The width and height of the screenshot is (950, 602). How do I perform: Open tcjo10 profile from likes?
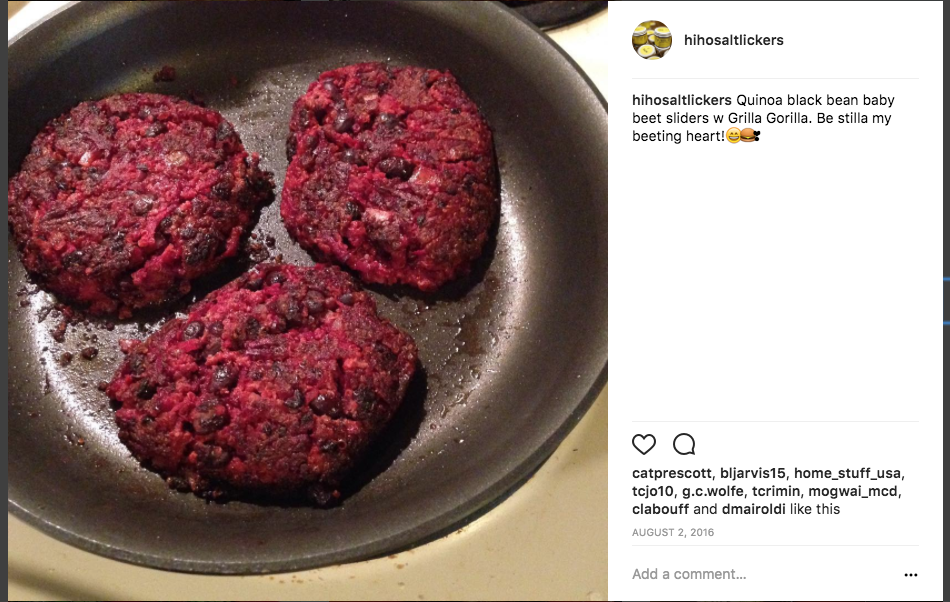[x=652, y=491]
